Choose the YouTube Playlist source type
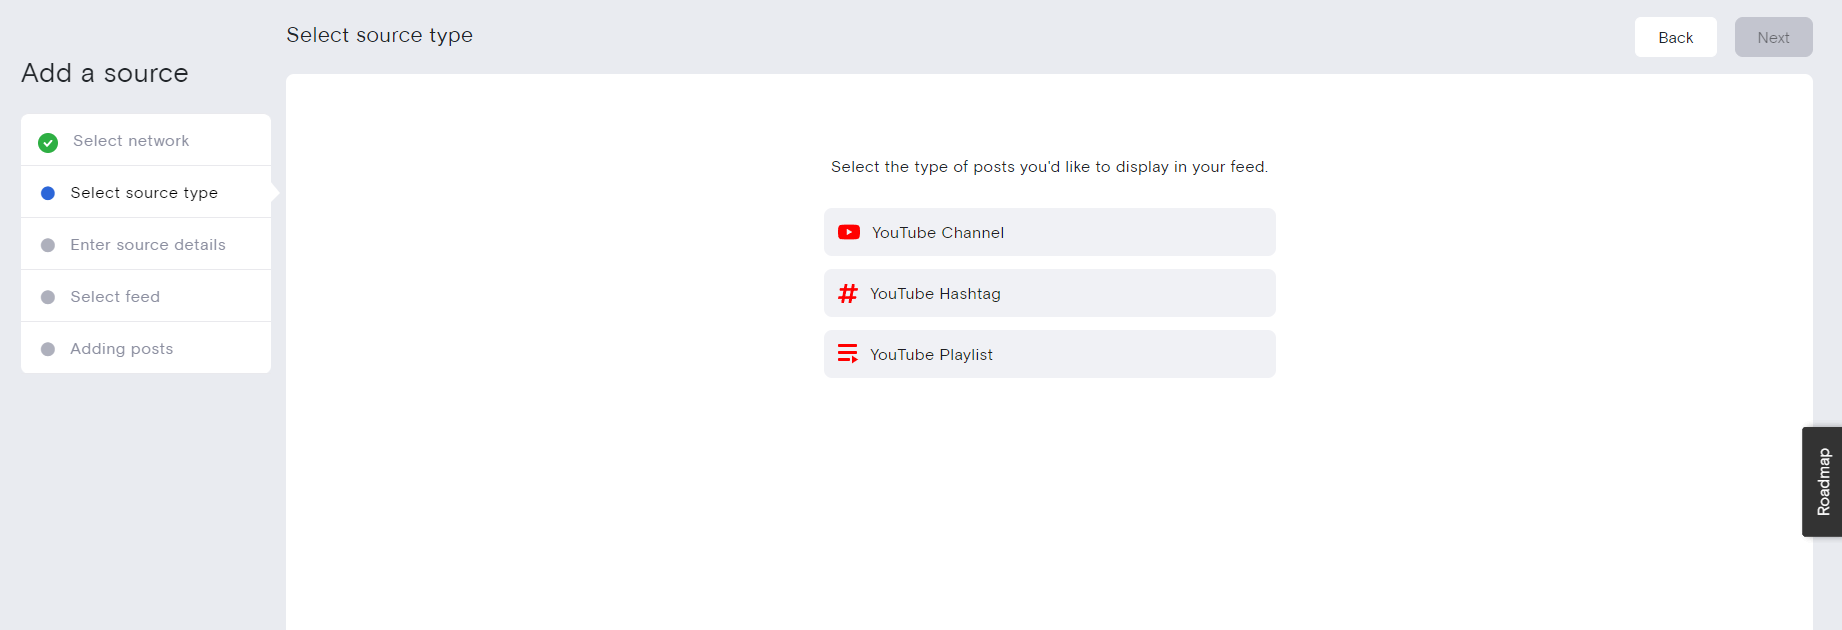Viewport: 1842px width, 630px height. [1049, 354]
